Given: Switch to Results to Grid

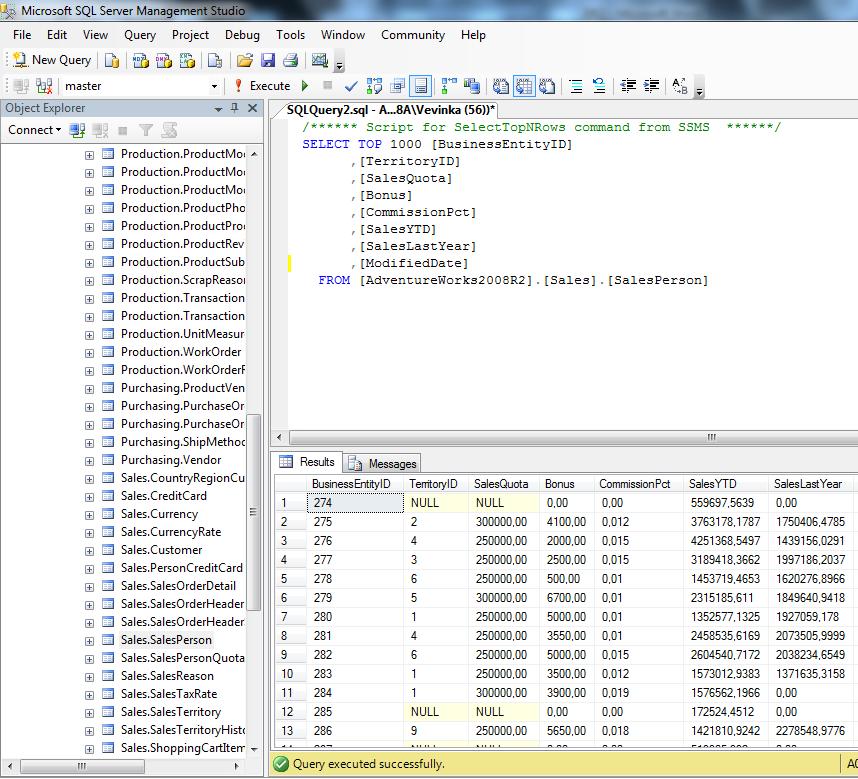Looking at the screenshot, I should (524, 86).
